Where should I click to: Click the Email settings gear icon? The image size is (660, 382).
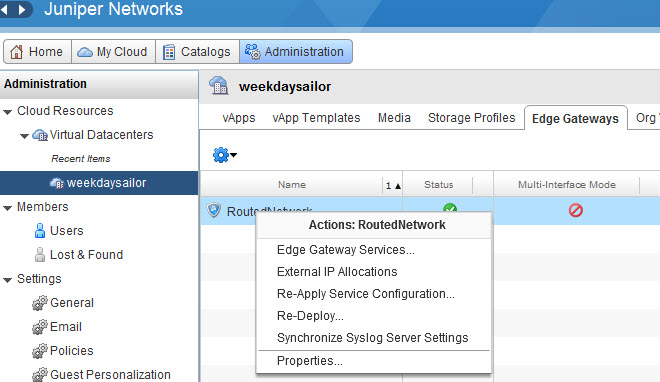[40, 326]
